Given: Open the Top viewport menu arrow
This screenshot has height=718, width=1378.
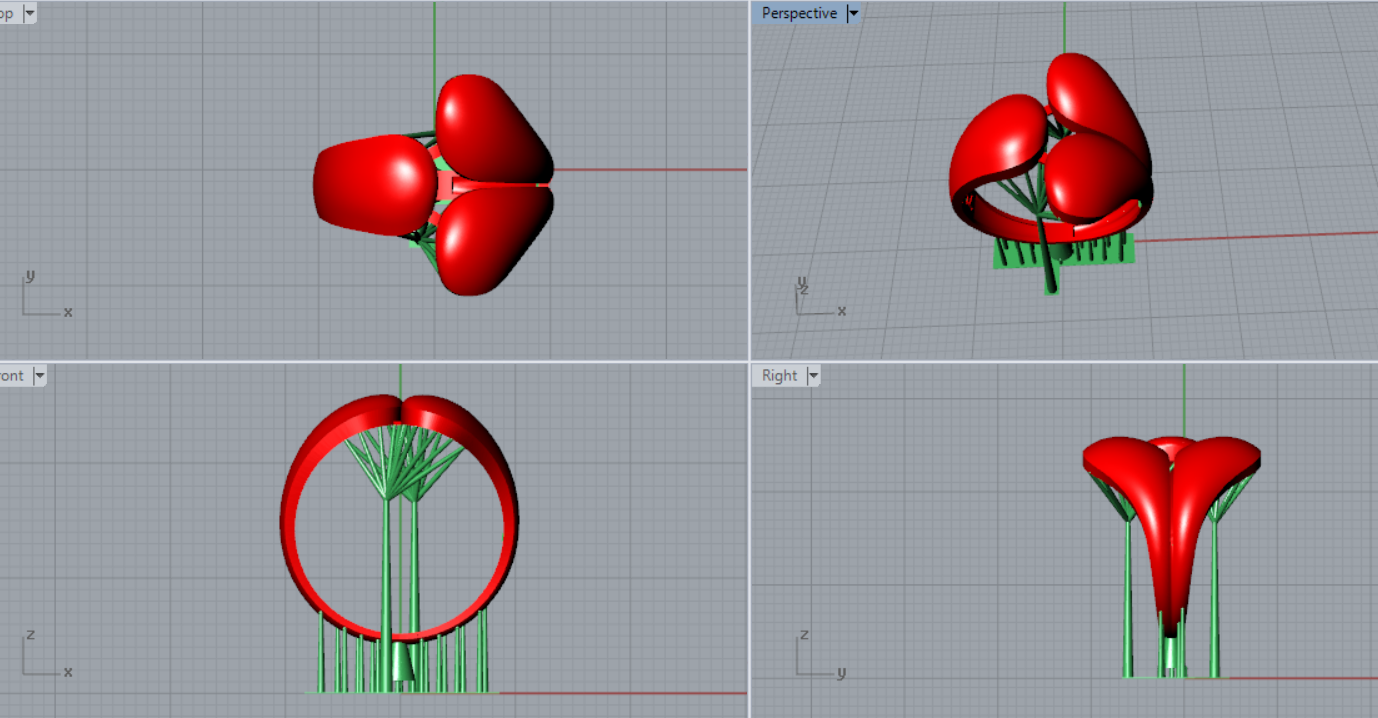Looking at the screenshot, I should [28, 14].
